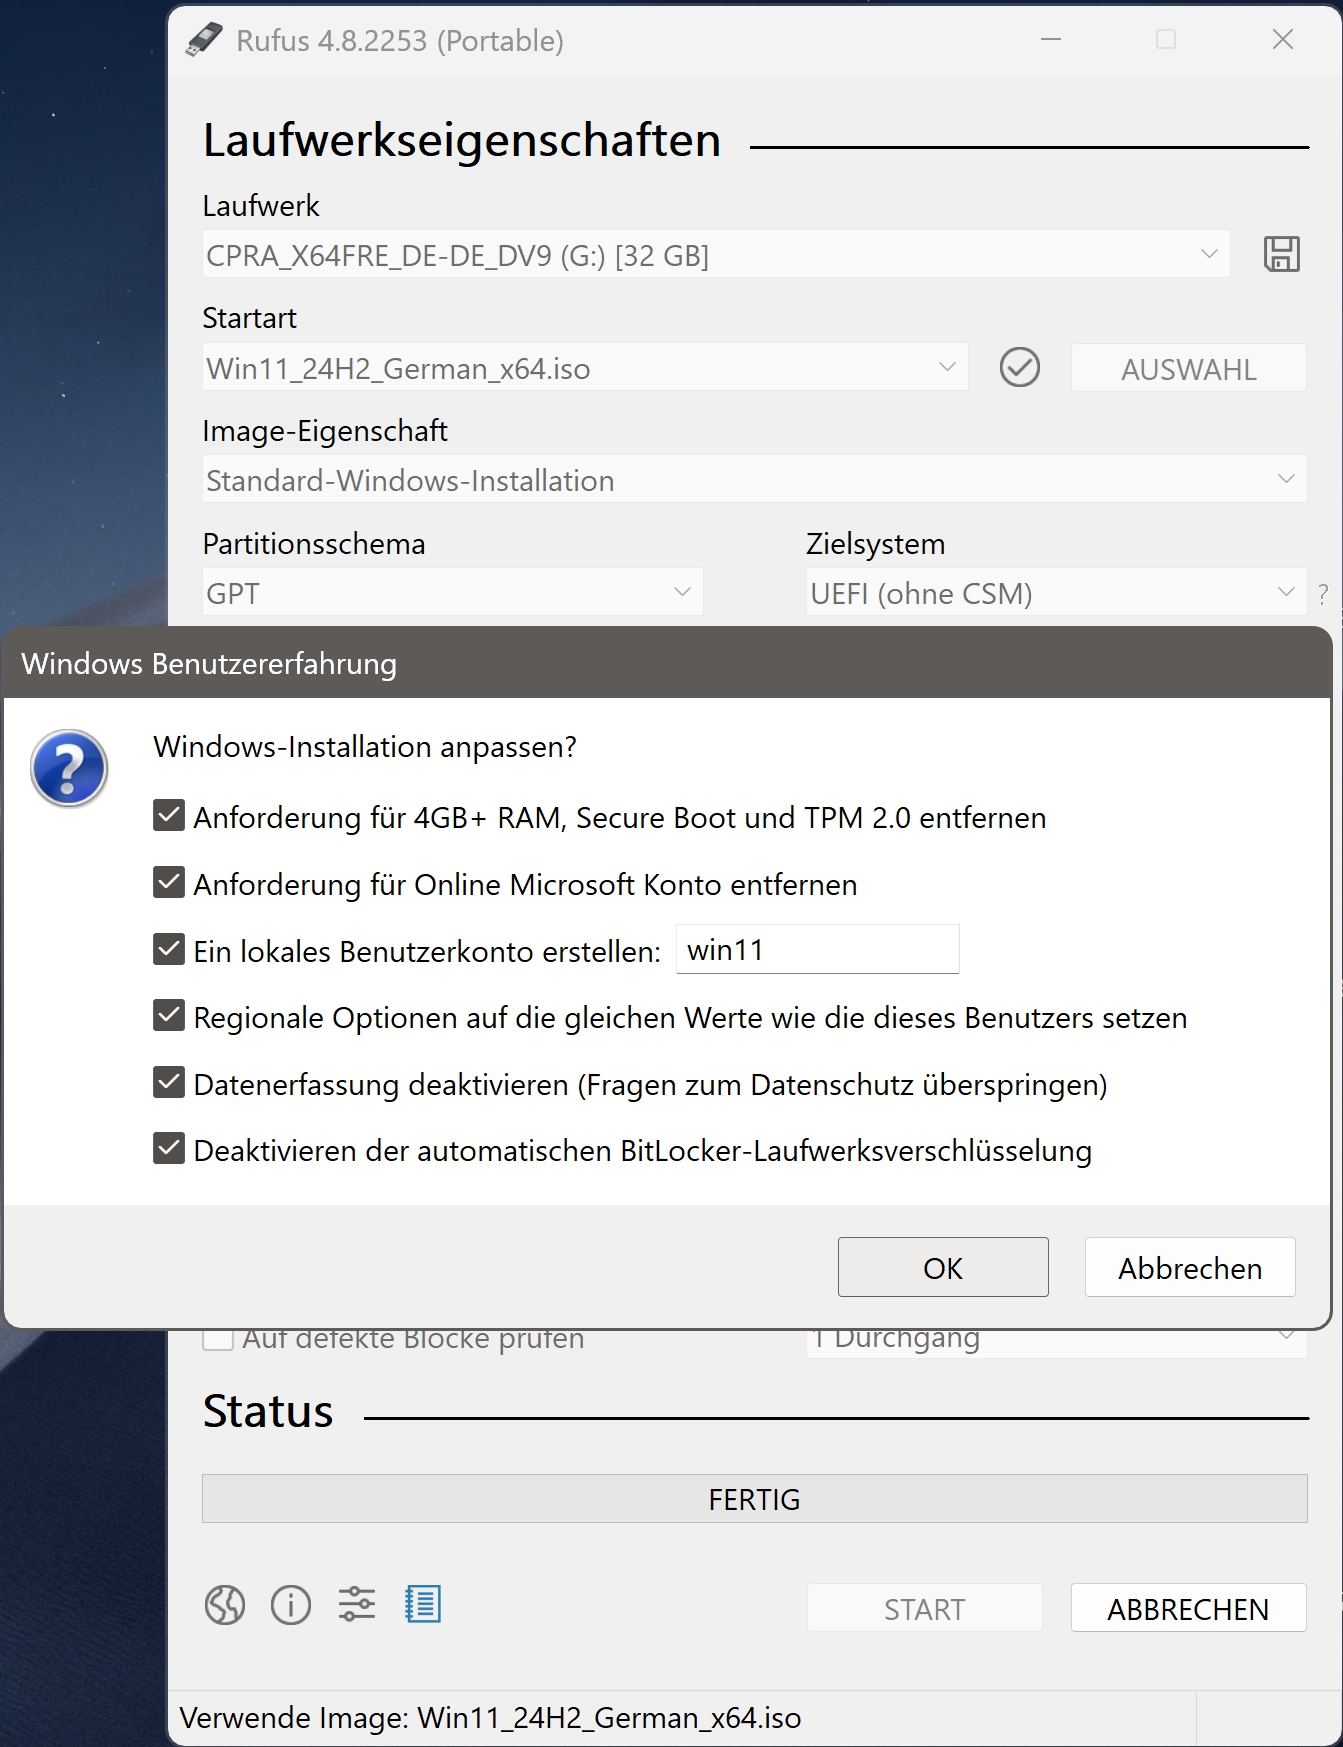Click the save drive image icon

[1281, 254]
